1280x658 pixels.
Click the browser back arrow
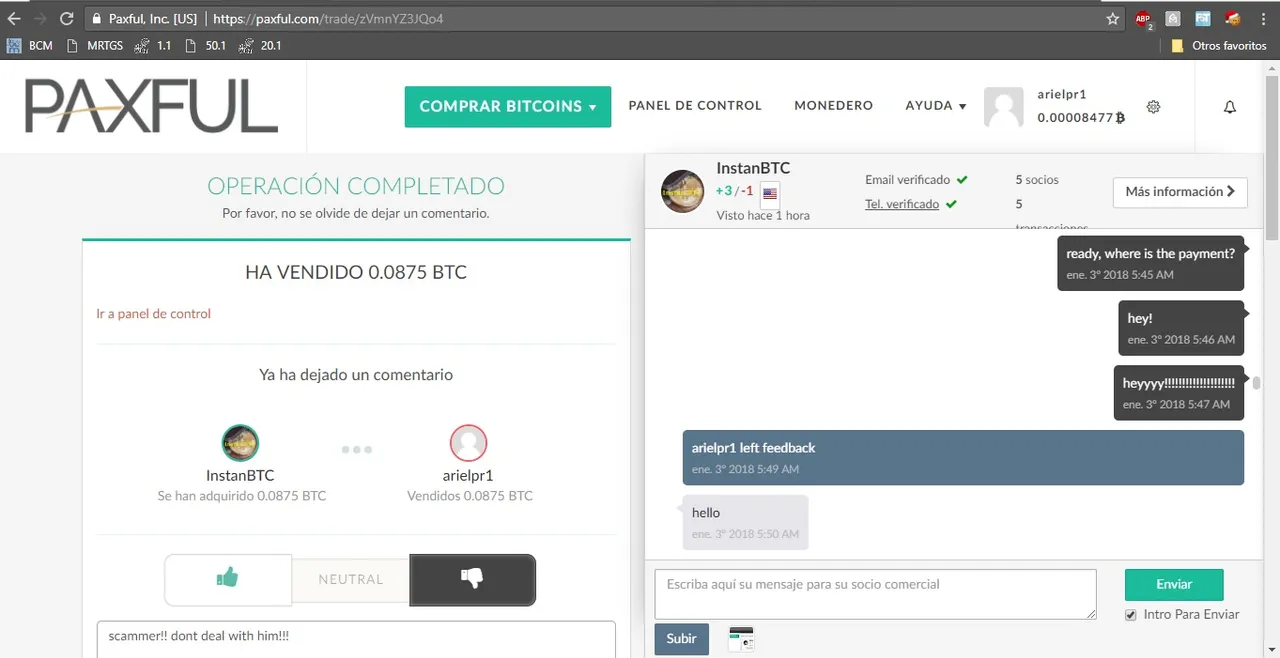pos(14,18)
